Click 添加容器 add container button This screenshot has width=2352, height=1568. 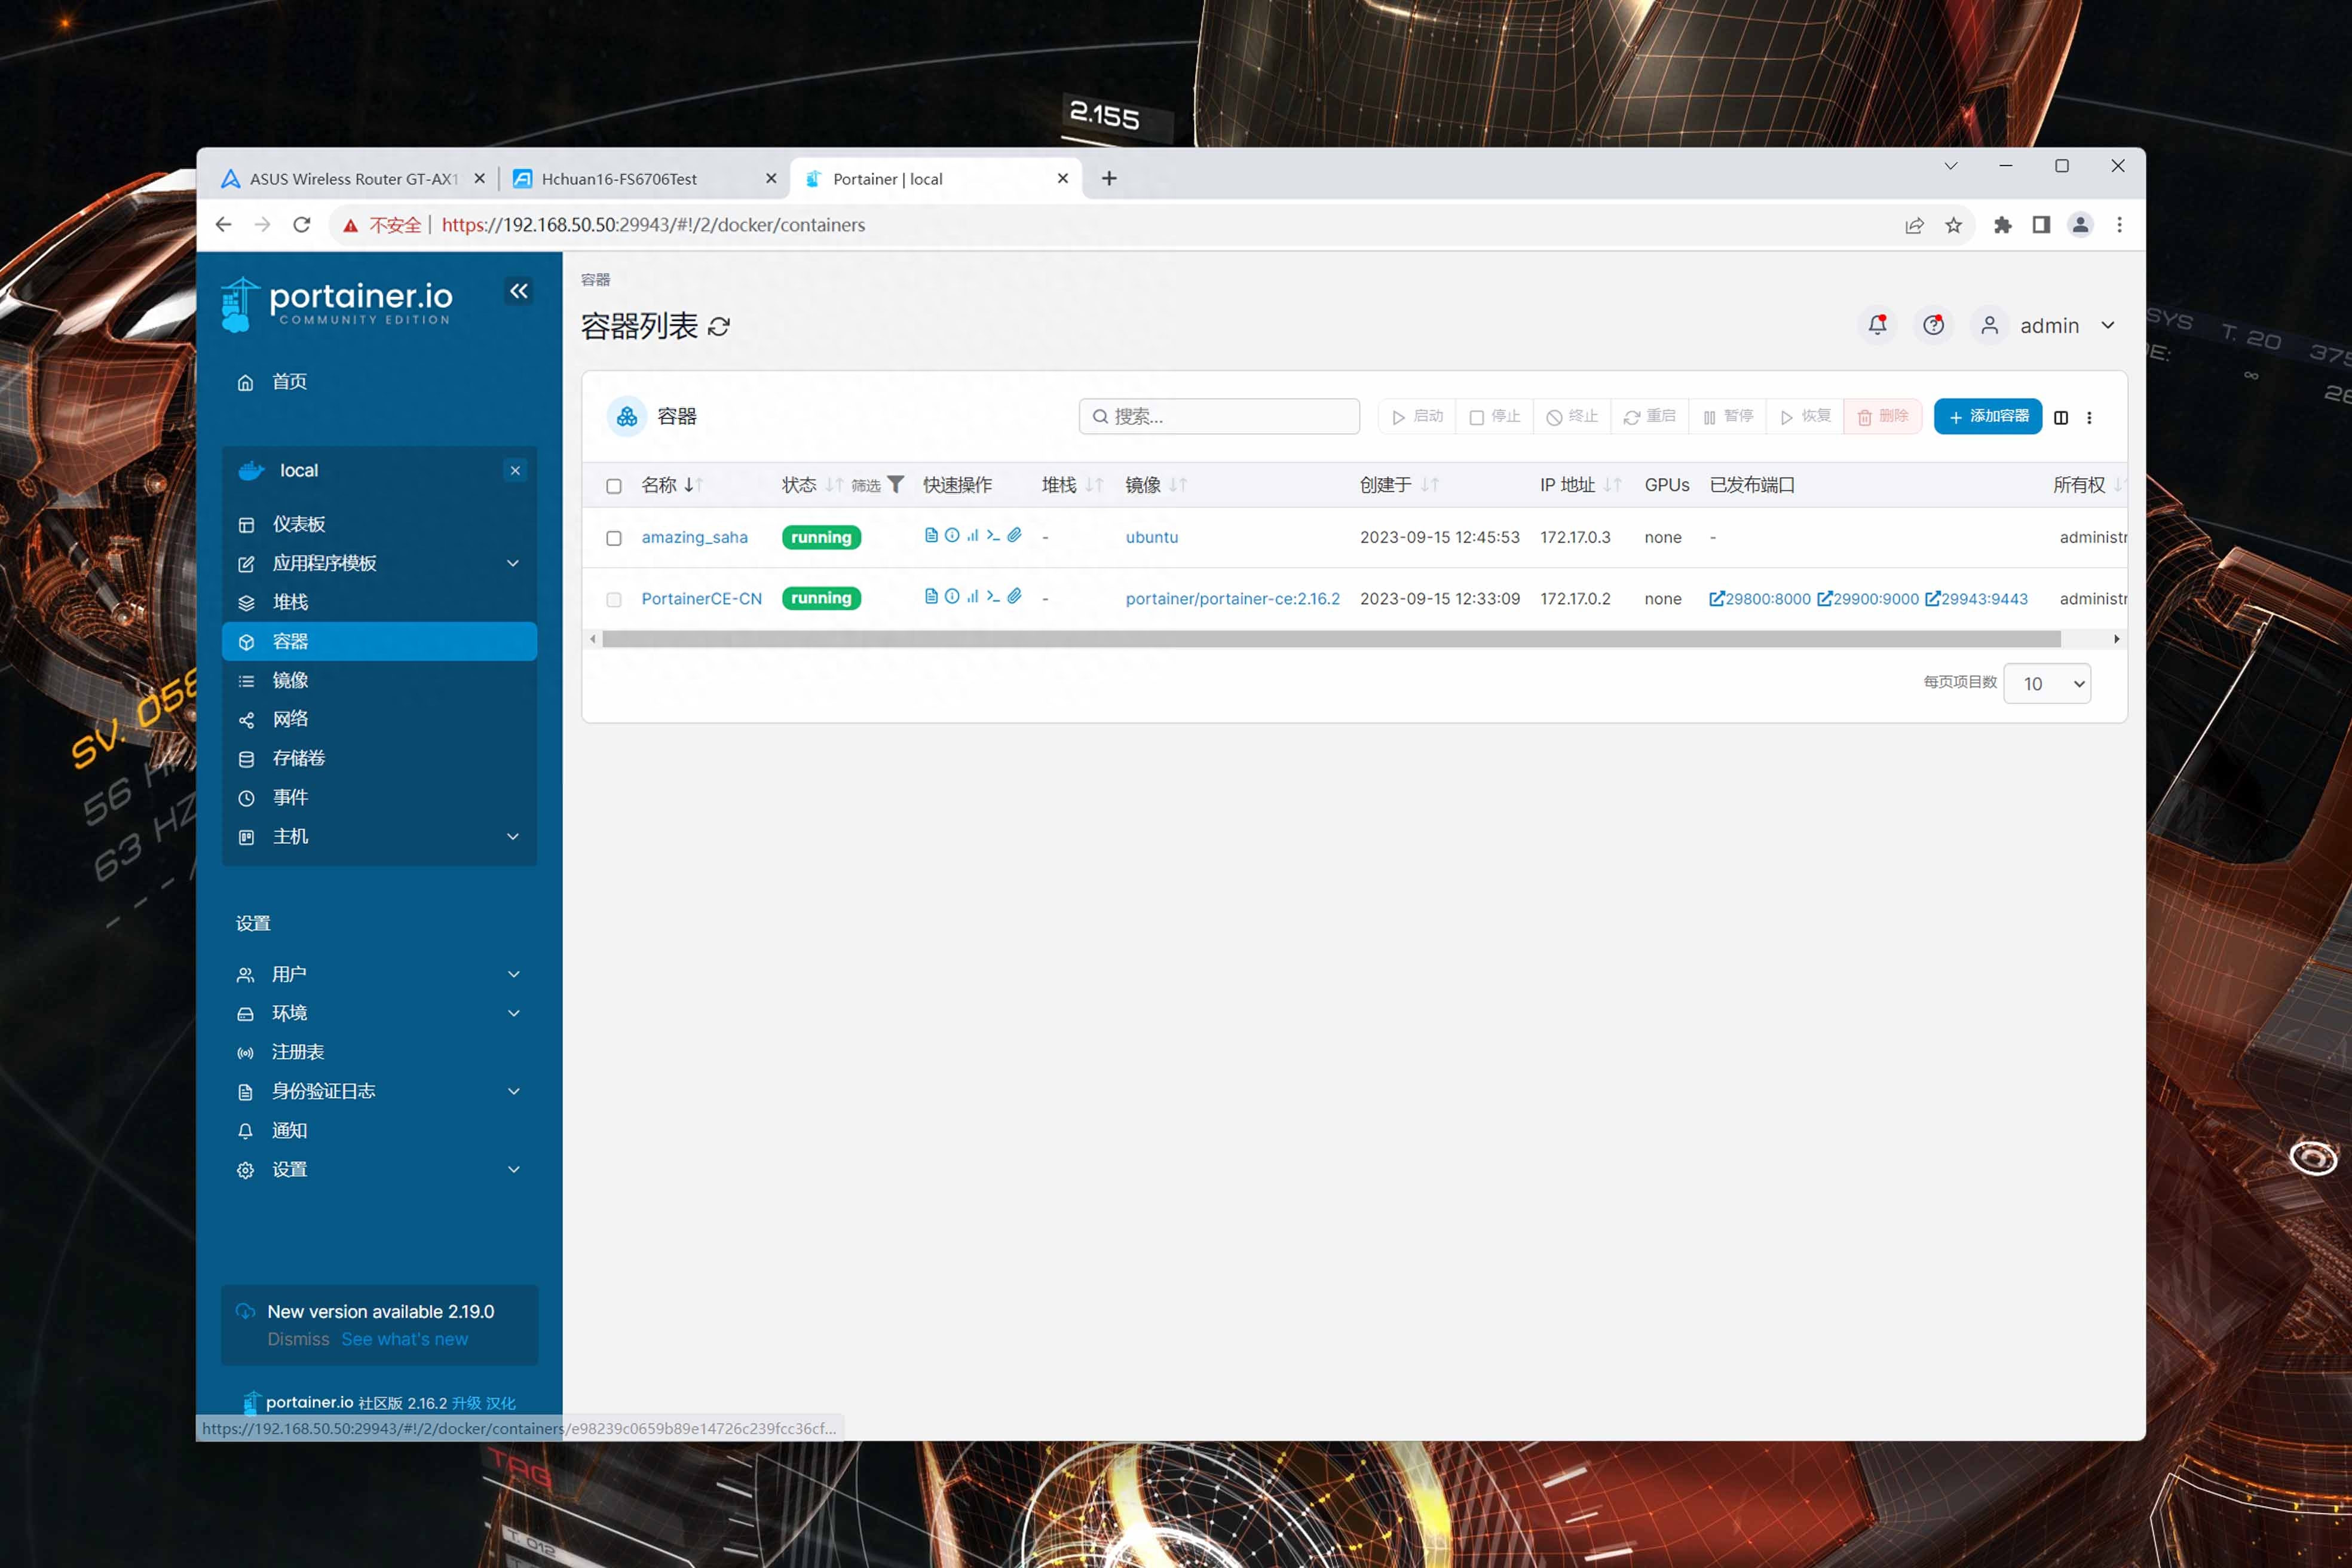[x=1987, y=416]
